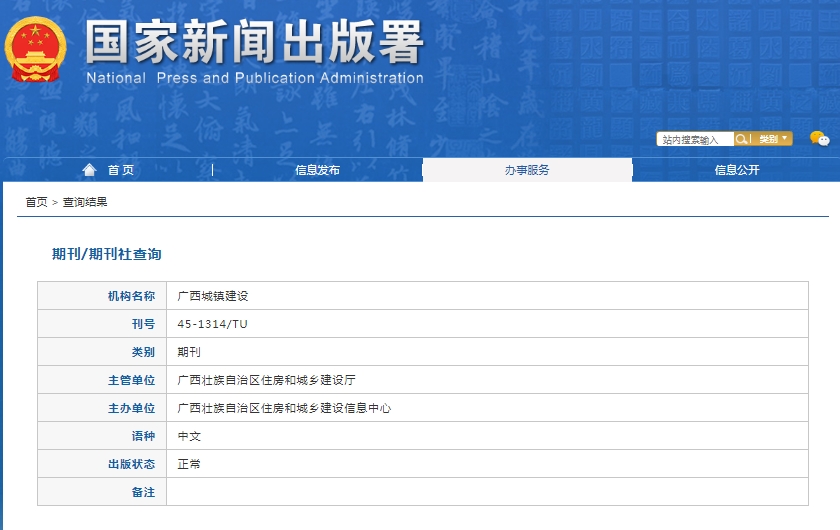Click the 国家新闻出版署 site title
Image resolution: width=840 pixels, height=530 pixels.
[x=255, y=42]
